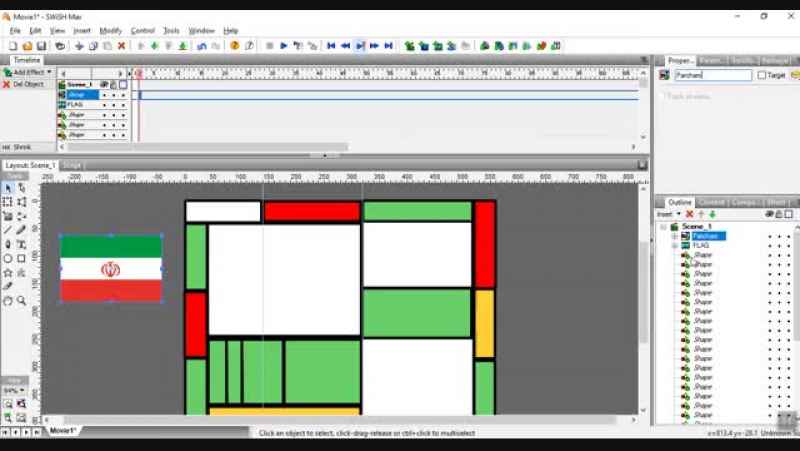Expand the FLAG item in Outline tree
800x451 pixels.
pyautogui.click(x=674, y=245)
